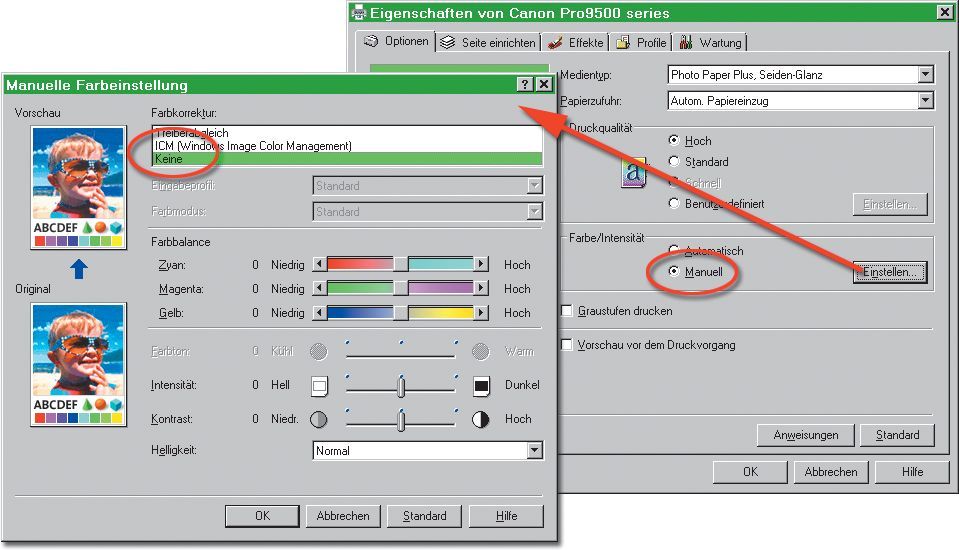Click the disabled Einstellen button beside Benutzerdefiniert

tap(890, 204)
